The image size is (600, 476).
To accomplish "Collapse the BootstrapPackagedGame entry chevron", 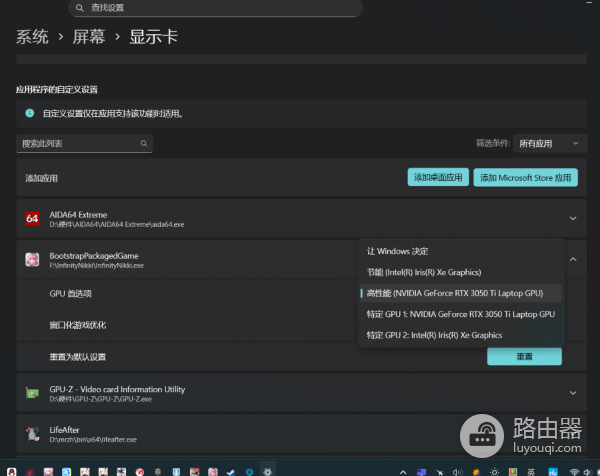I will point(573,259).
